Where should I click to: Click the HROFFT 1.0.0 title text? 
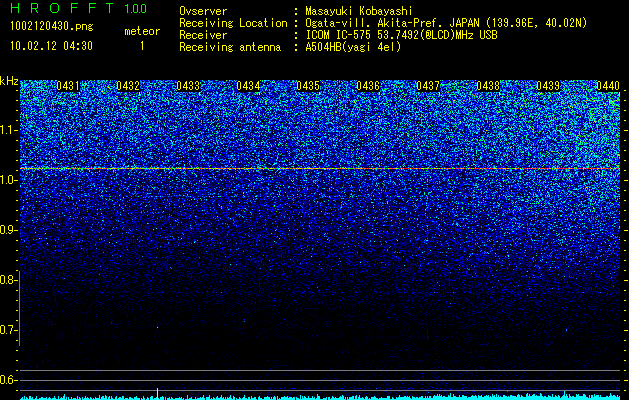pyautogui.click(x=78, y=8)
